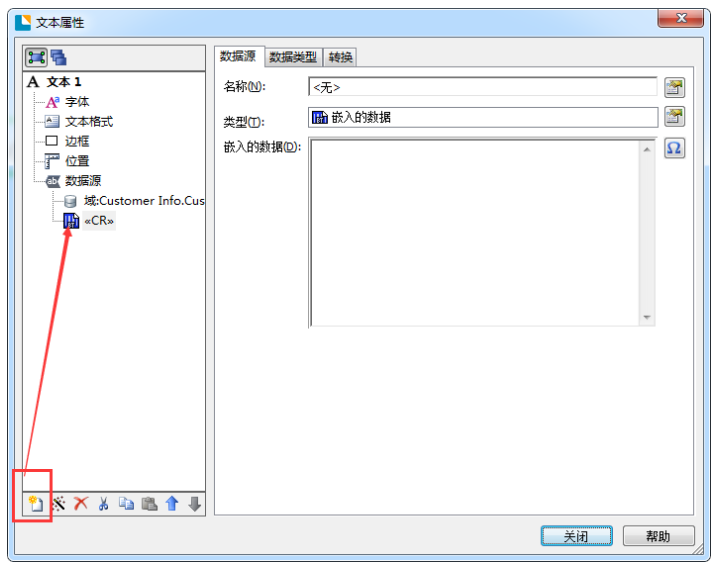Open the Omega special characters button
Screen dimensions: 716x568
[674, 148]
